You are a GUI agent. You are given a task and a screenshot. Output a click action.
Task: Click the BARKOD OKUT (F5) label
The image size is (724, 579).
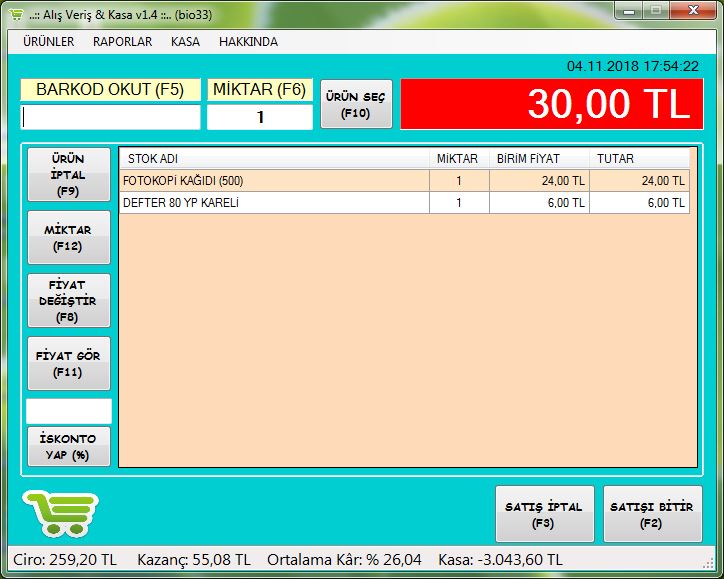click(110, 90)
